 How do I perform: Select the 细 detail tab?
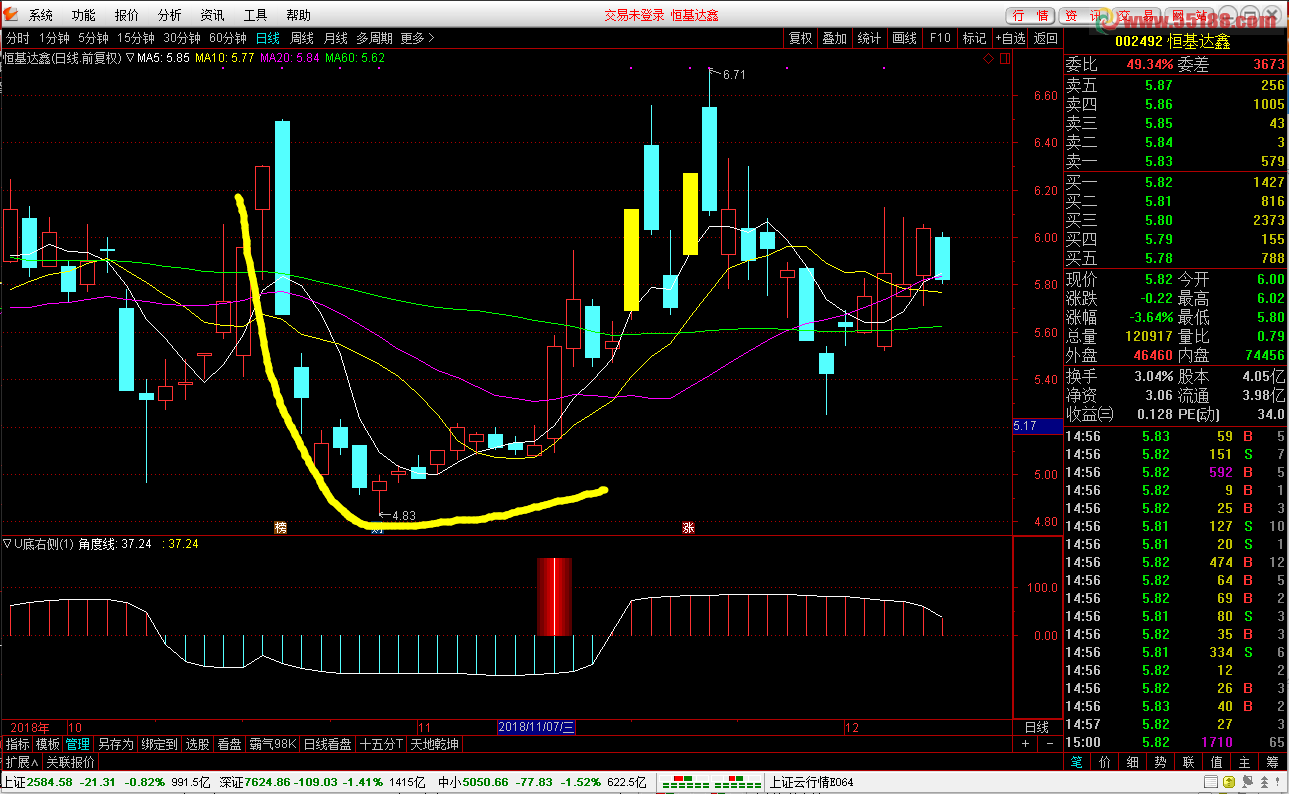[1132, 762]
